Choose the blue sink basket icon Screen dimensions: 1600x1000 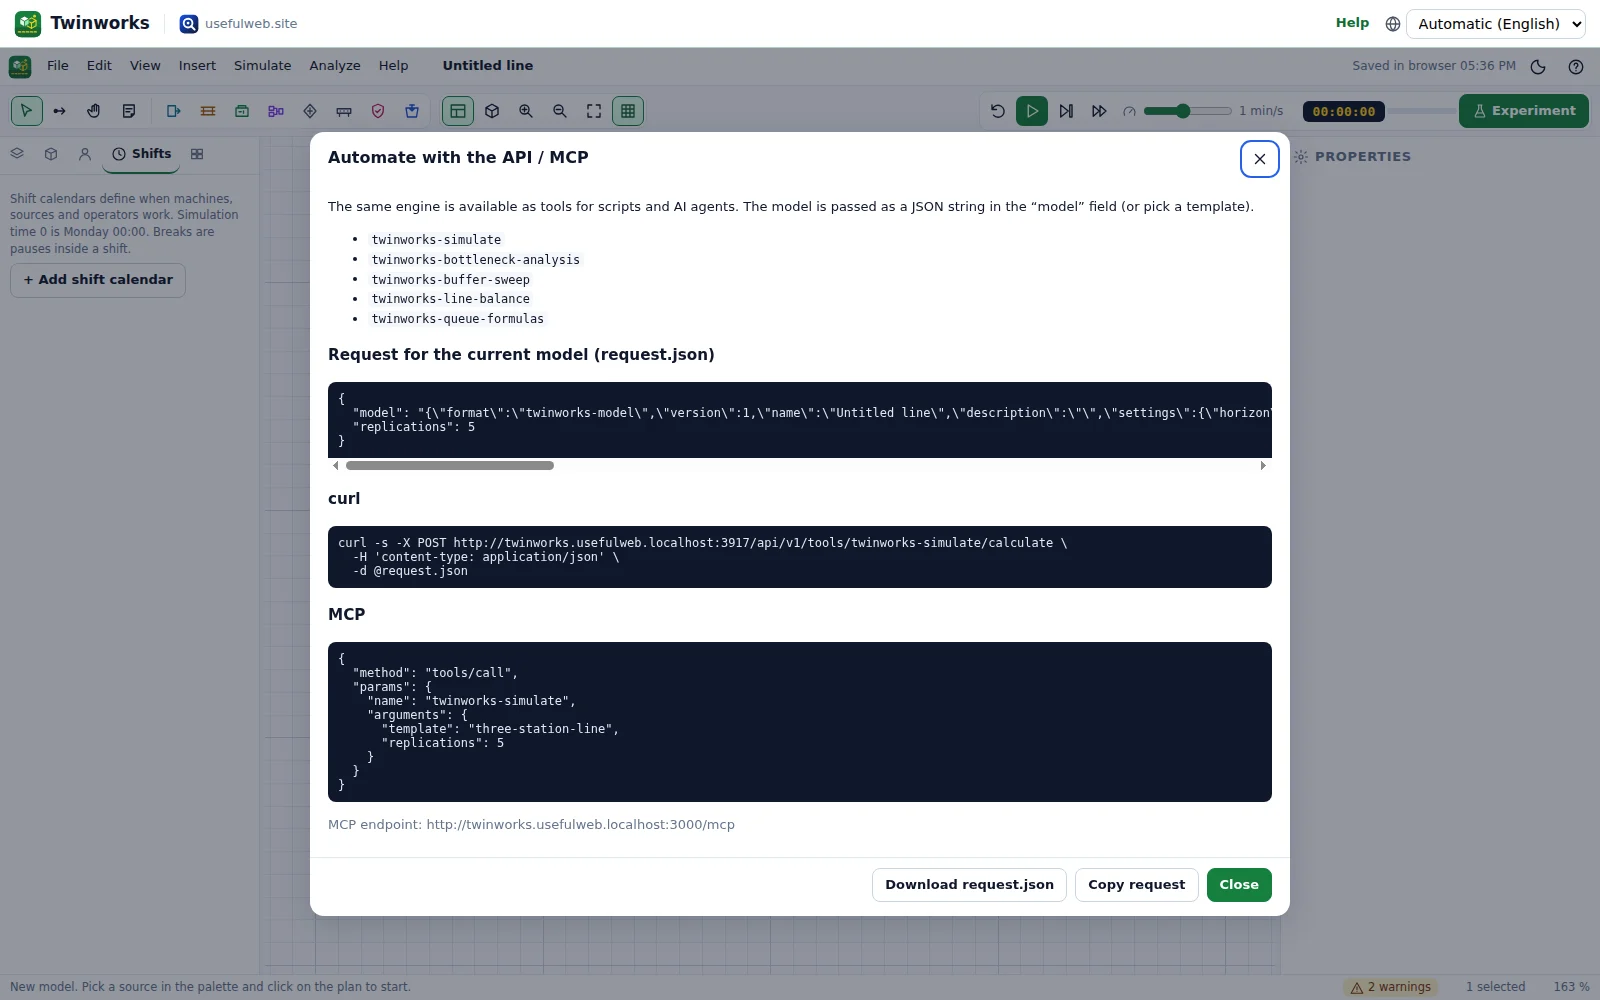[412, 111]
